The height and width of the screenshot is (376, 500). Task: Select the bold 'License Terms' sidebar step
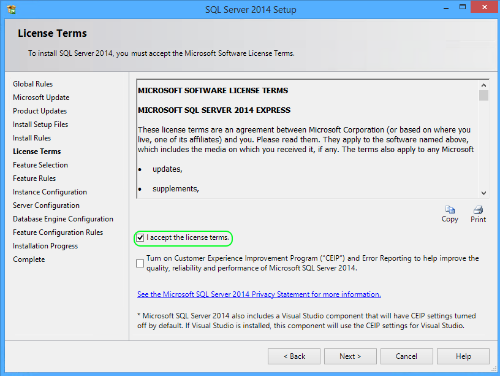(x=37, y=151)
